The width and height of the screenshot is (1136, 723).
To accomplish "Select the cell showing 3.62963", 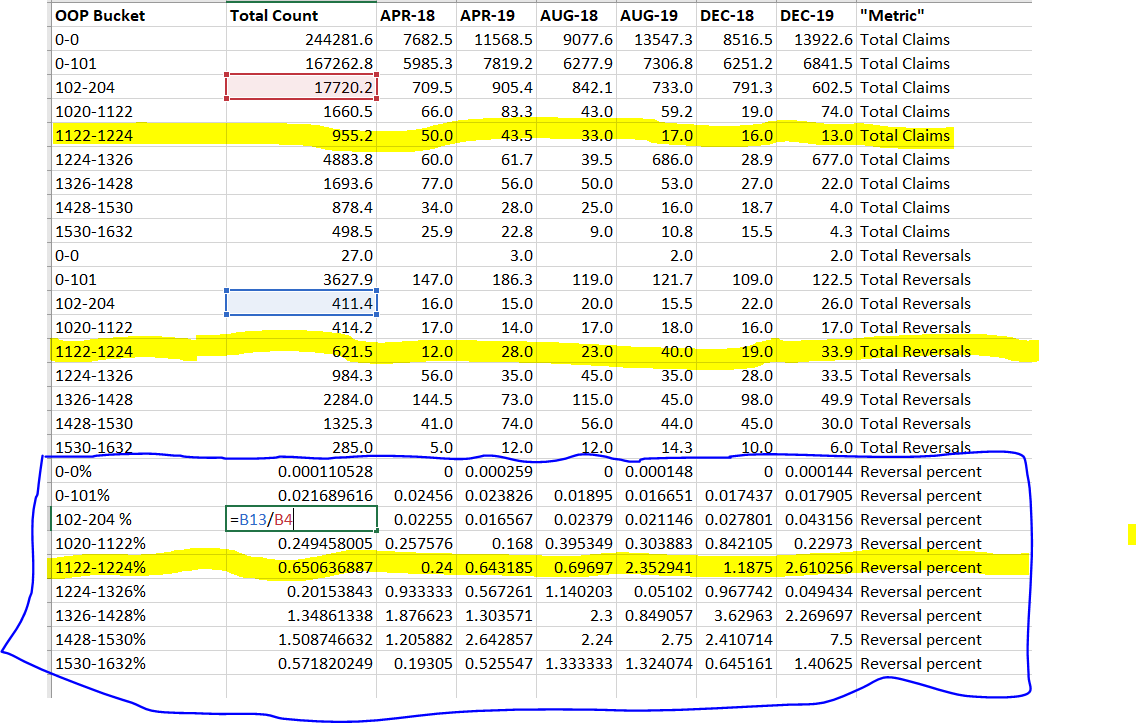I will click(737, 615).
